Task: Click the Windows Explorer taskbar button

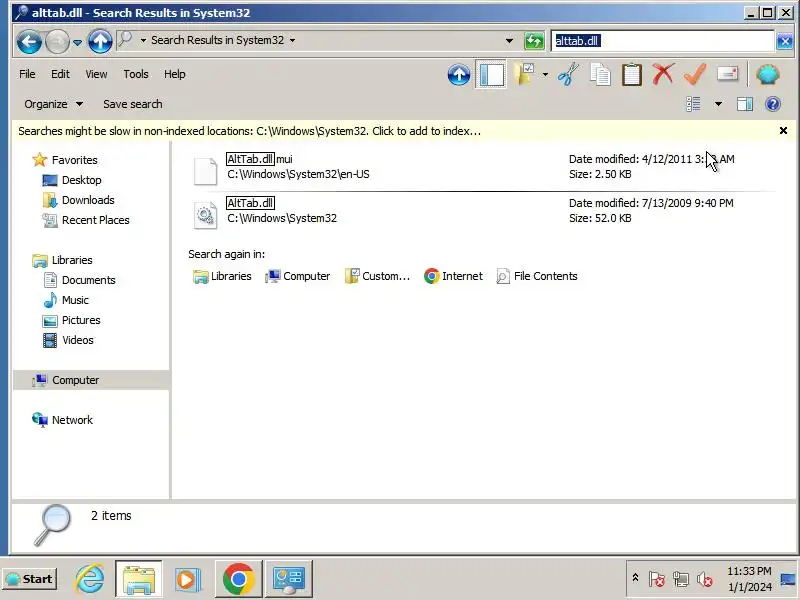Action: coord(139,579)
